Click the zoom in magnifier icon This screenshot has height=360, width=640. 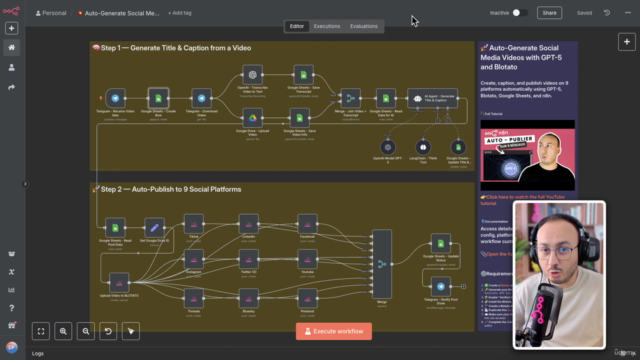click(63, 331)
